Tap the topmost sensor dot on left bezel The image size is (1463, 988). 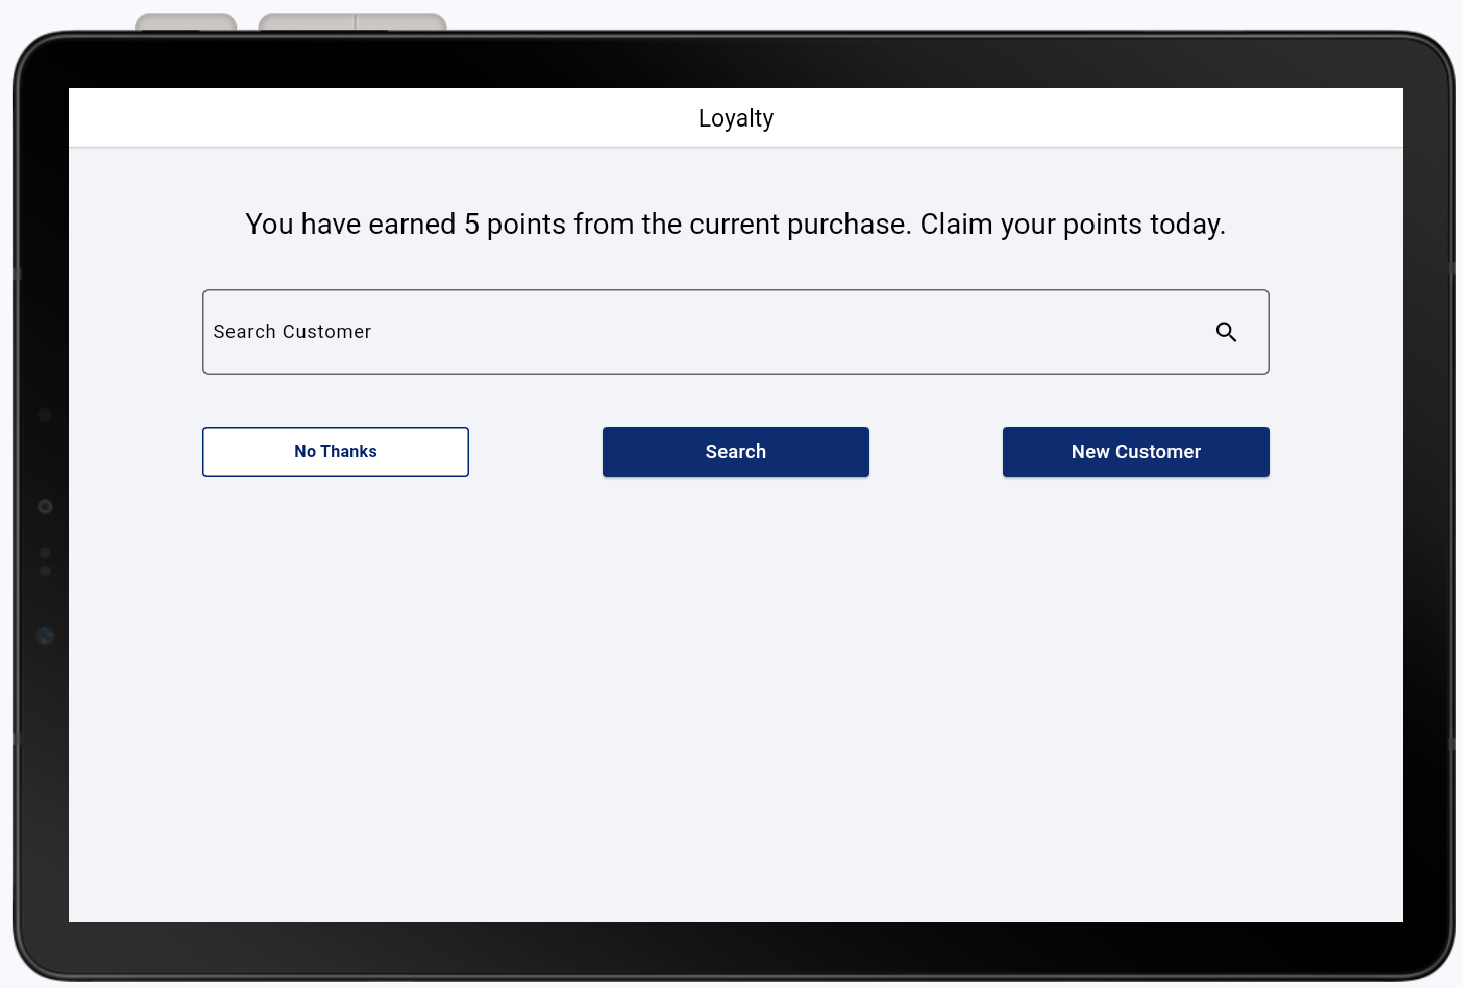45,414
